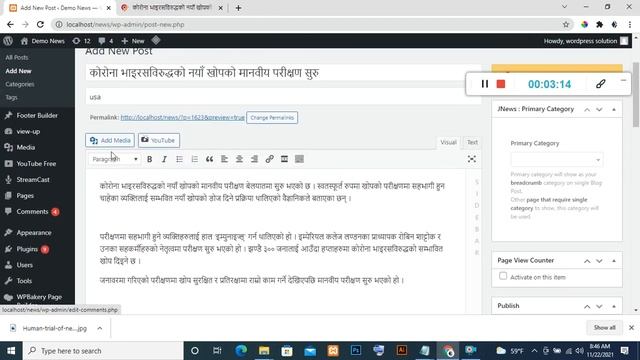Collapse the JNews Primary Category panel

(x=613, y=109)
